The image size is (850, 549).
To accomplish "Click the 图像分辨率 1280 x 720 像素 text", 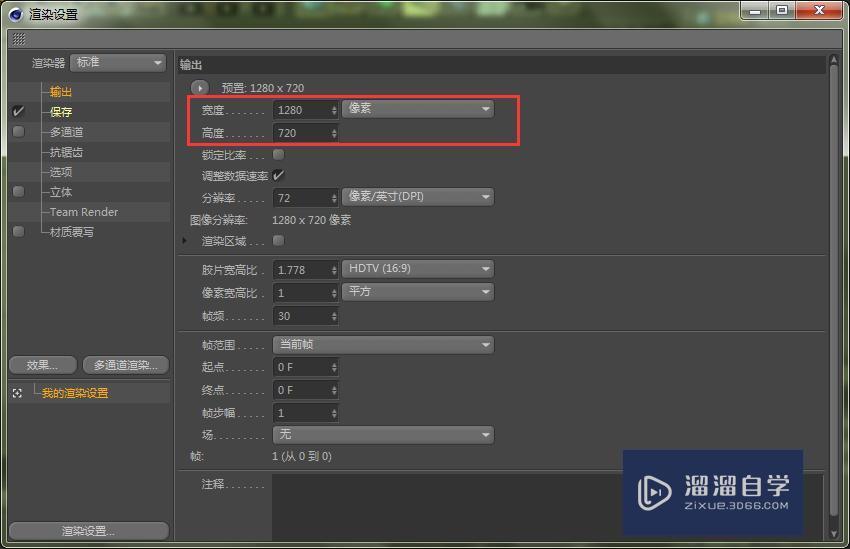I will [312, 220].
